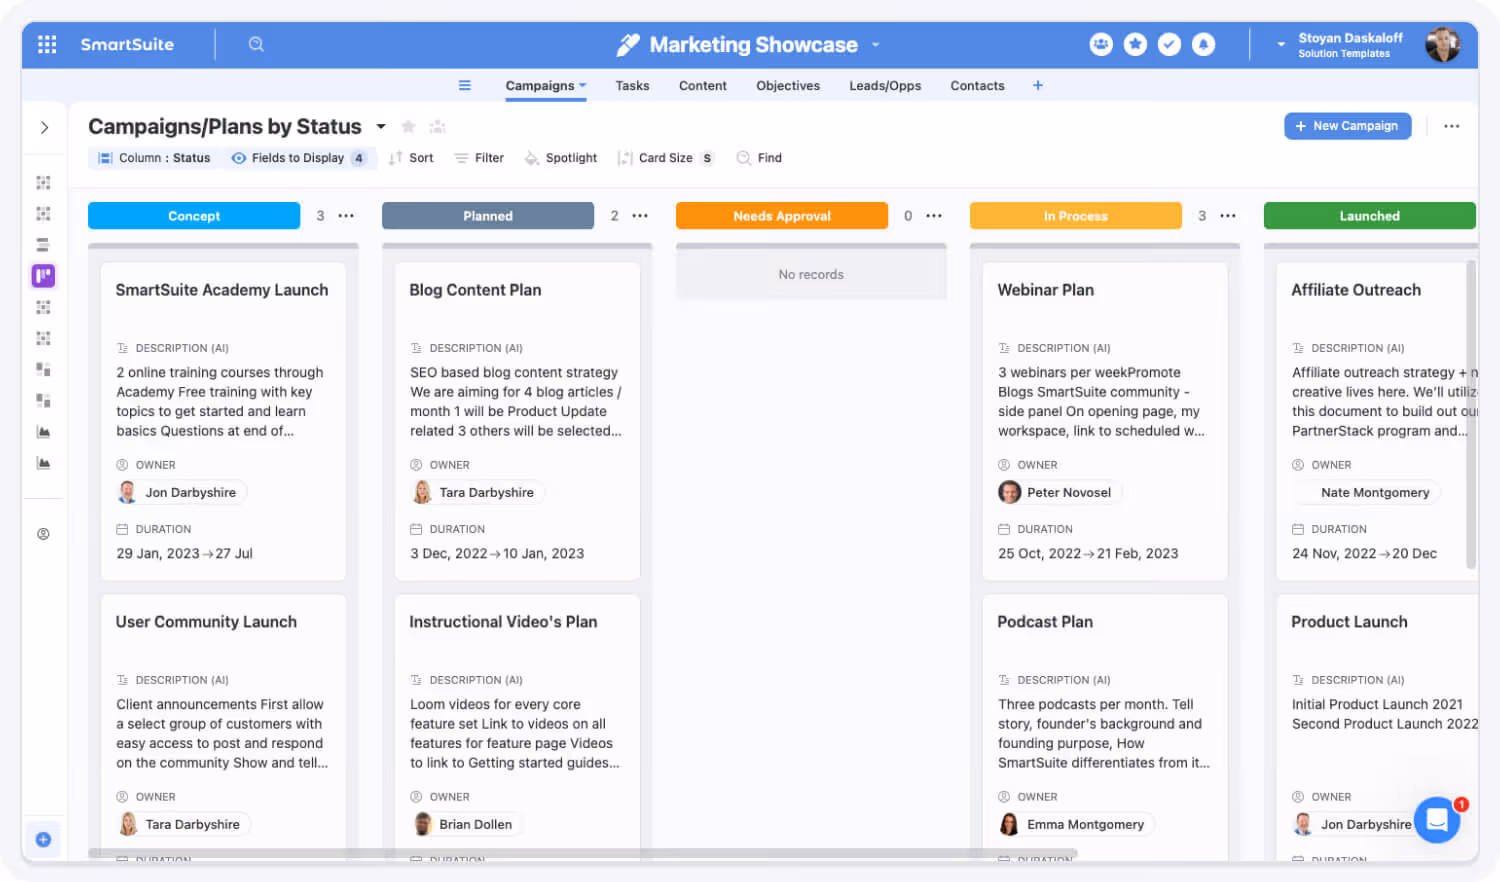Expand the user account dropdown arrow
This screenshot has height=882, width=1500.
coord(1281,45)
